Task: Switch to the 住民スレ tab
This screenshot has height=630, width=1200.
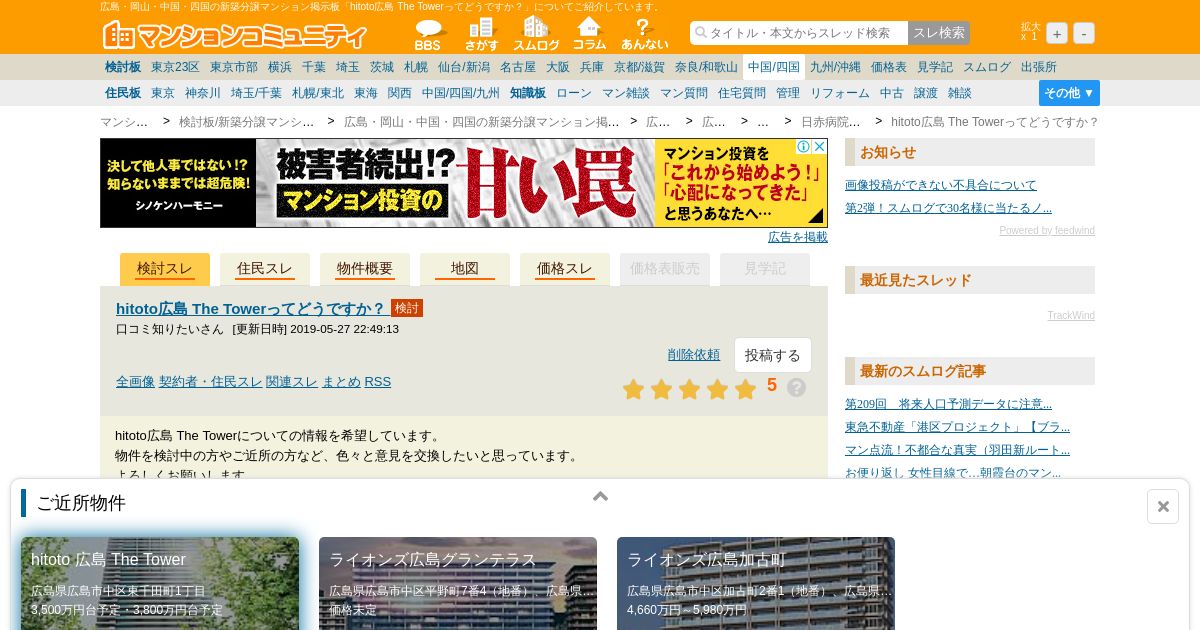Action: [265, 269]
